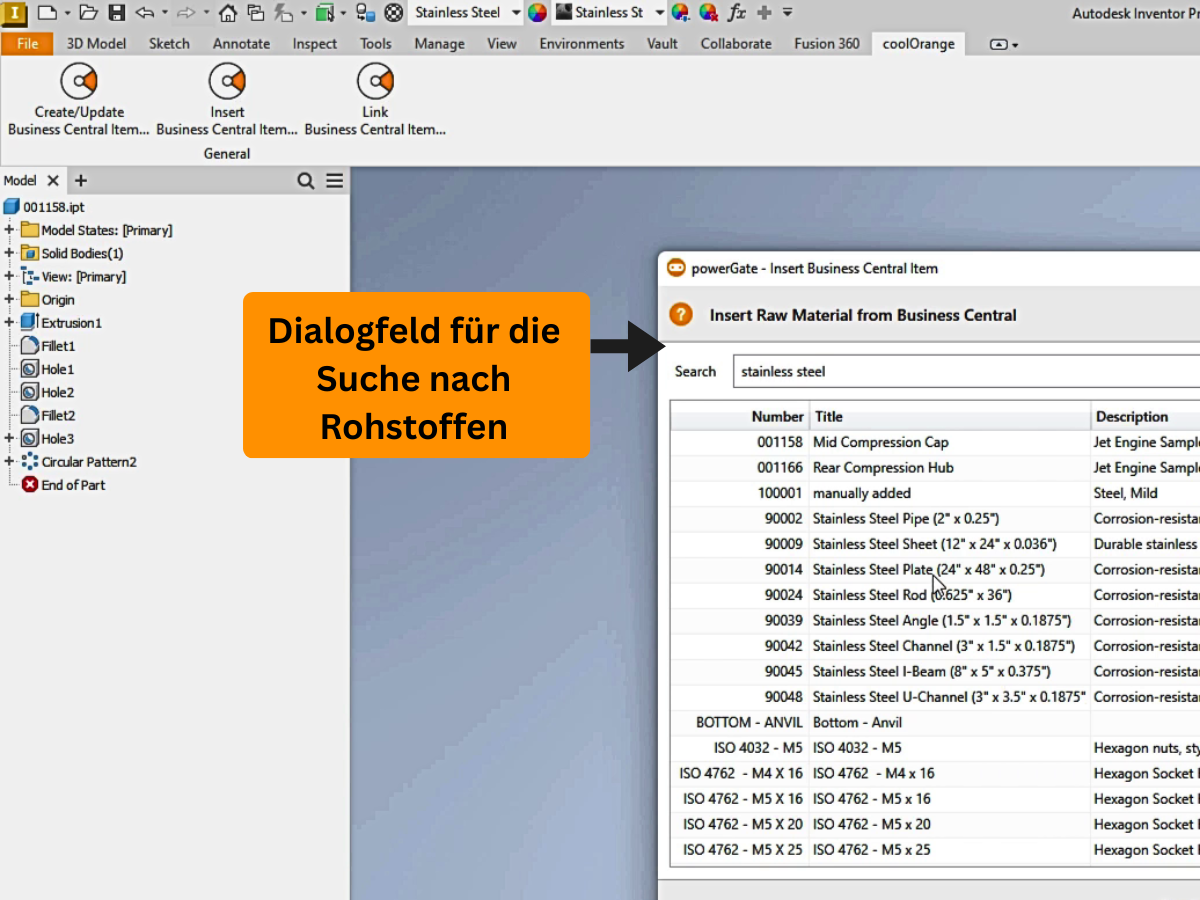Click the search magnifier in Model browser
Screen dimensions: 1200x900
(x=306, y=181)
